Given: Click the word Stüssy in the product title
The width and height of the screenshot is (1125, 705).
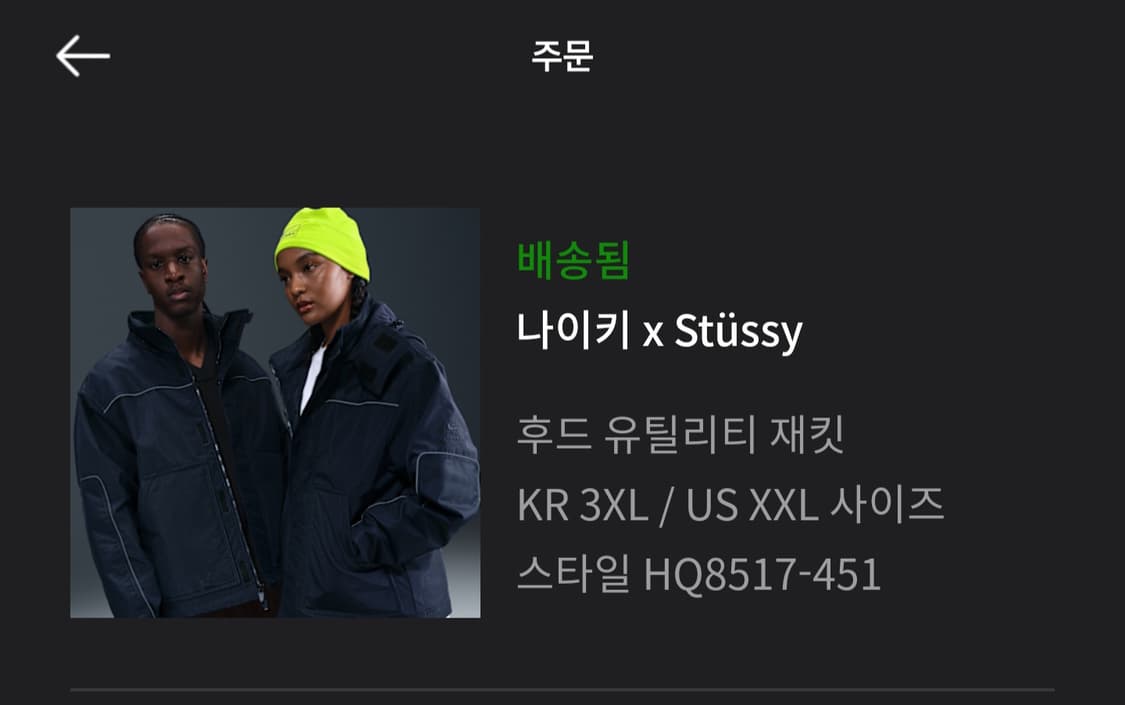Looking at the screenshot, I should pos(738,332).
